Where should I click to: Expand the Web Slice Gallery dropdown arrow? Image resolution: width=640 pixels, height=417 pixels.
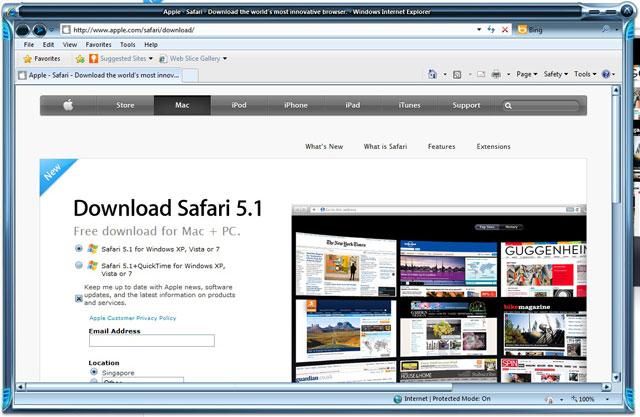[x=225, y=59]
